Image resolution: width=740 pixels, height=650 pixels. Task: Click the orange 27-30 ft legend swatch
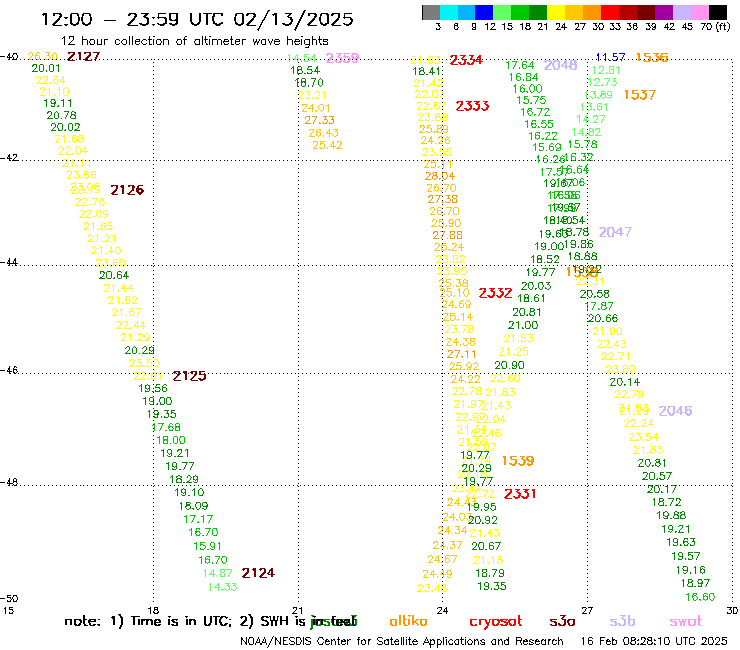click(x=592, y=12)
